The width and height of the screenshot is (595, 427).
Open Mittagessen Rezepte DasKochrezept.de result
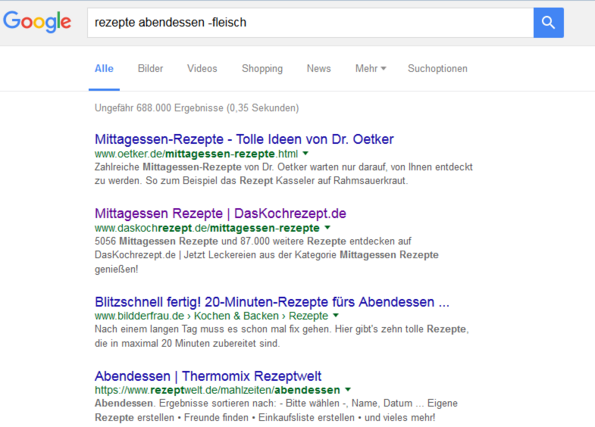click(x=220, y=213)
